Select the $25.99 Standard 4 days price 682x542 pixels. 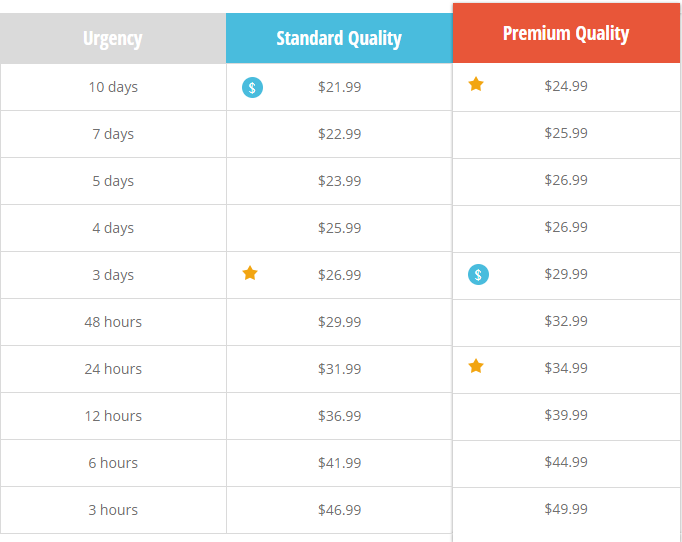[339, 228]
